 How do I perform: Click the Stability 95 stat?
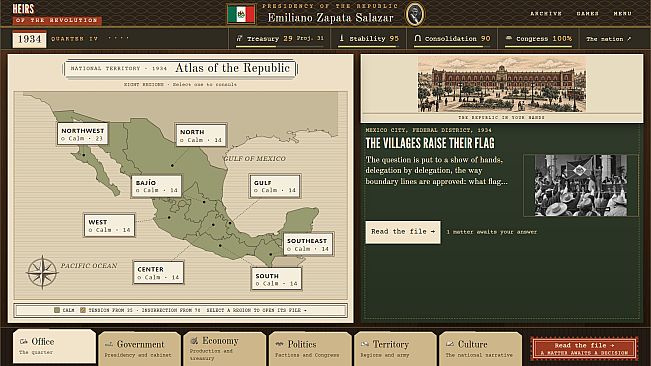pyautogui.click(x=368, y=39)
